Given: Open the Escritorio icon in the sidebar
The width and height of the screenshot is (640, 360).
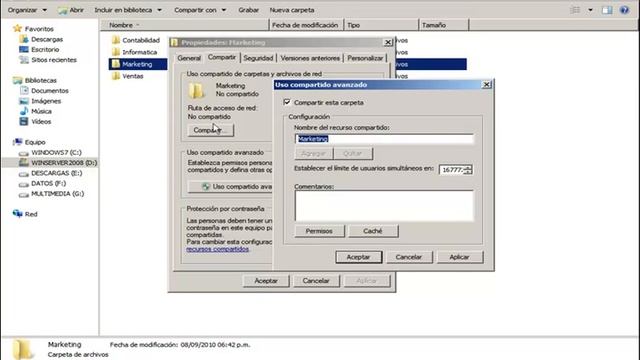Looking at the screenshot, I should click(24, 49).
